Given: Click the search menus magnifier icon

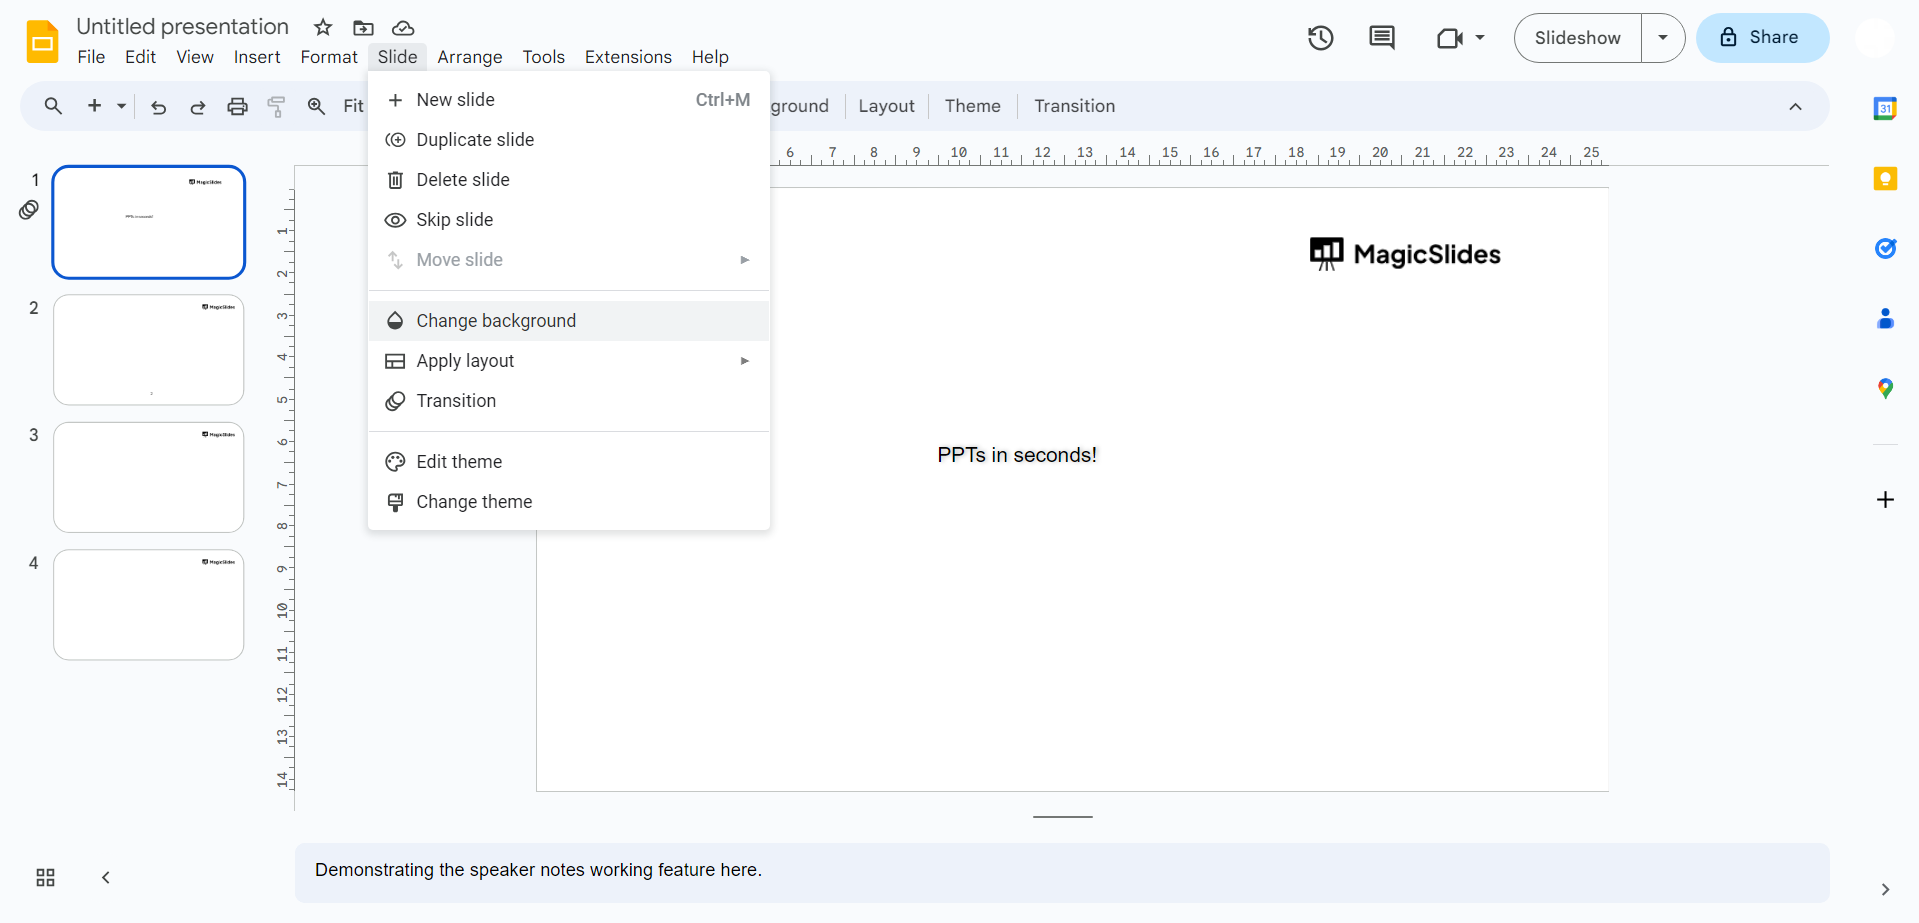Looking at the screenshot, I should coord(53,106).
